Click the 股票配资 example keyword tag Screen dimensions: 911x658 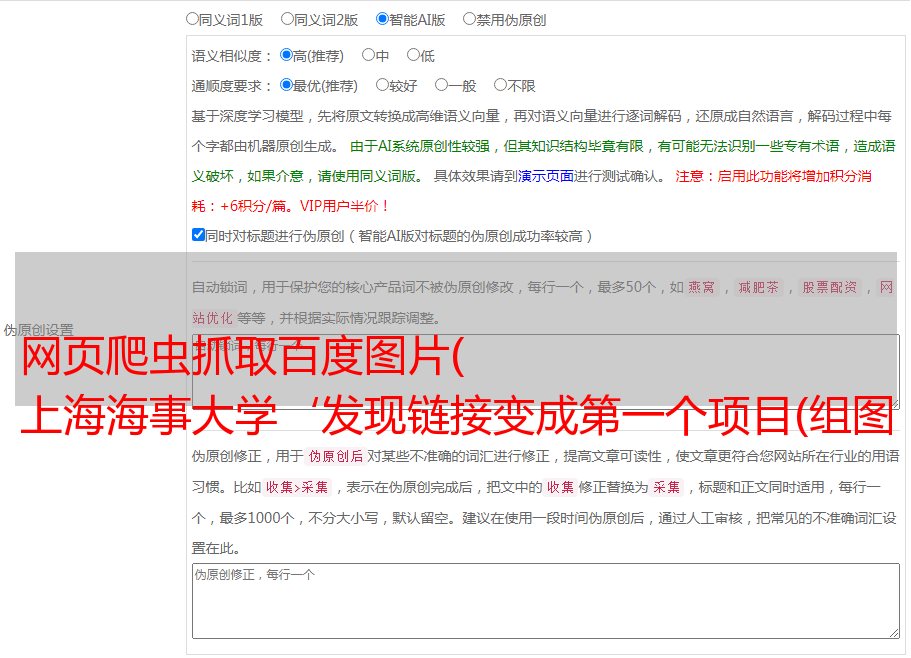point(829,288)
